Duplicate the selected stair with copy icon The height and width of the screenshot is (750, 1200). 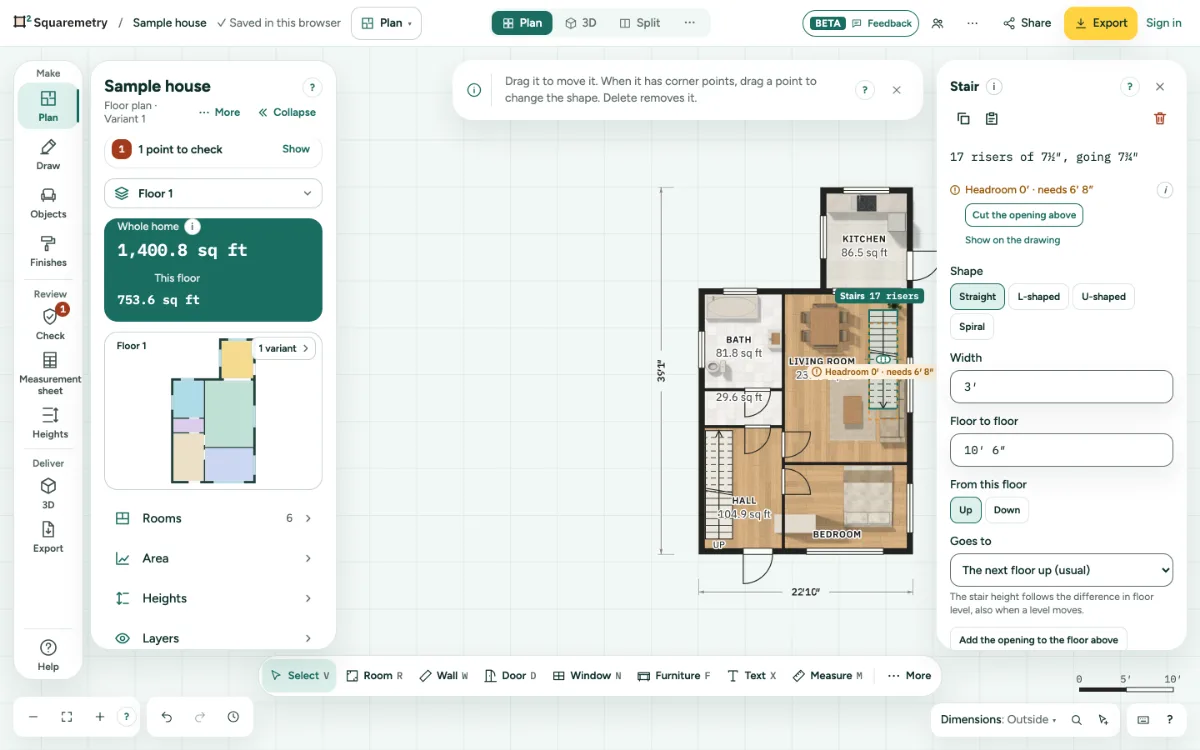963,119
